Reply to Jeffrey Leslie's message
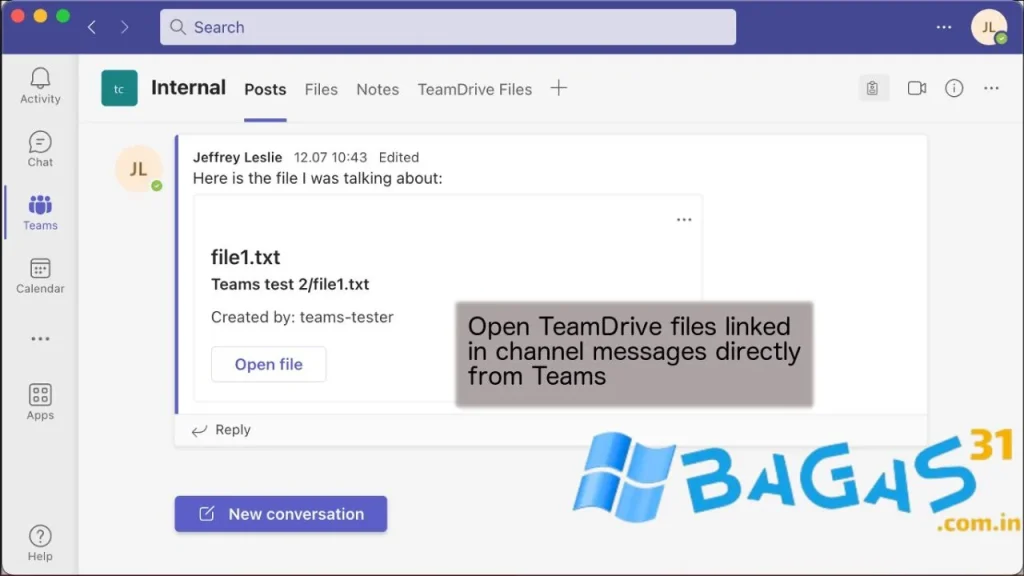Screen dimensions: 1024x576 click(x=221, y=430)
